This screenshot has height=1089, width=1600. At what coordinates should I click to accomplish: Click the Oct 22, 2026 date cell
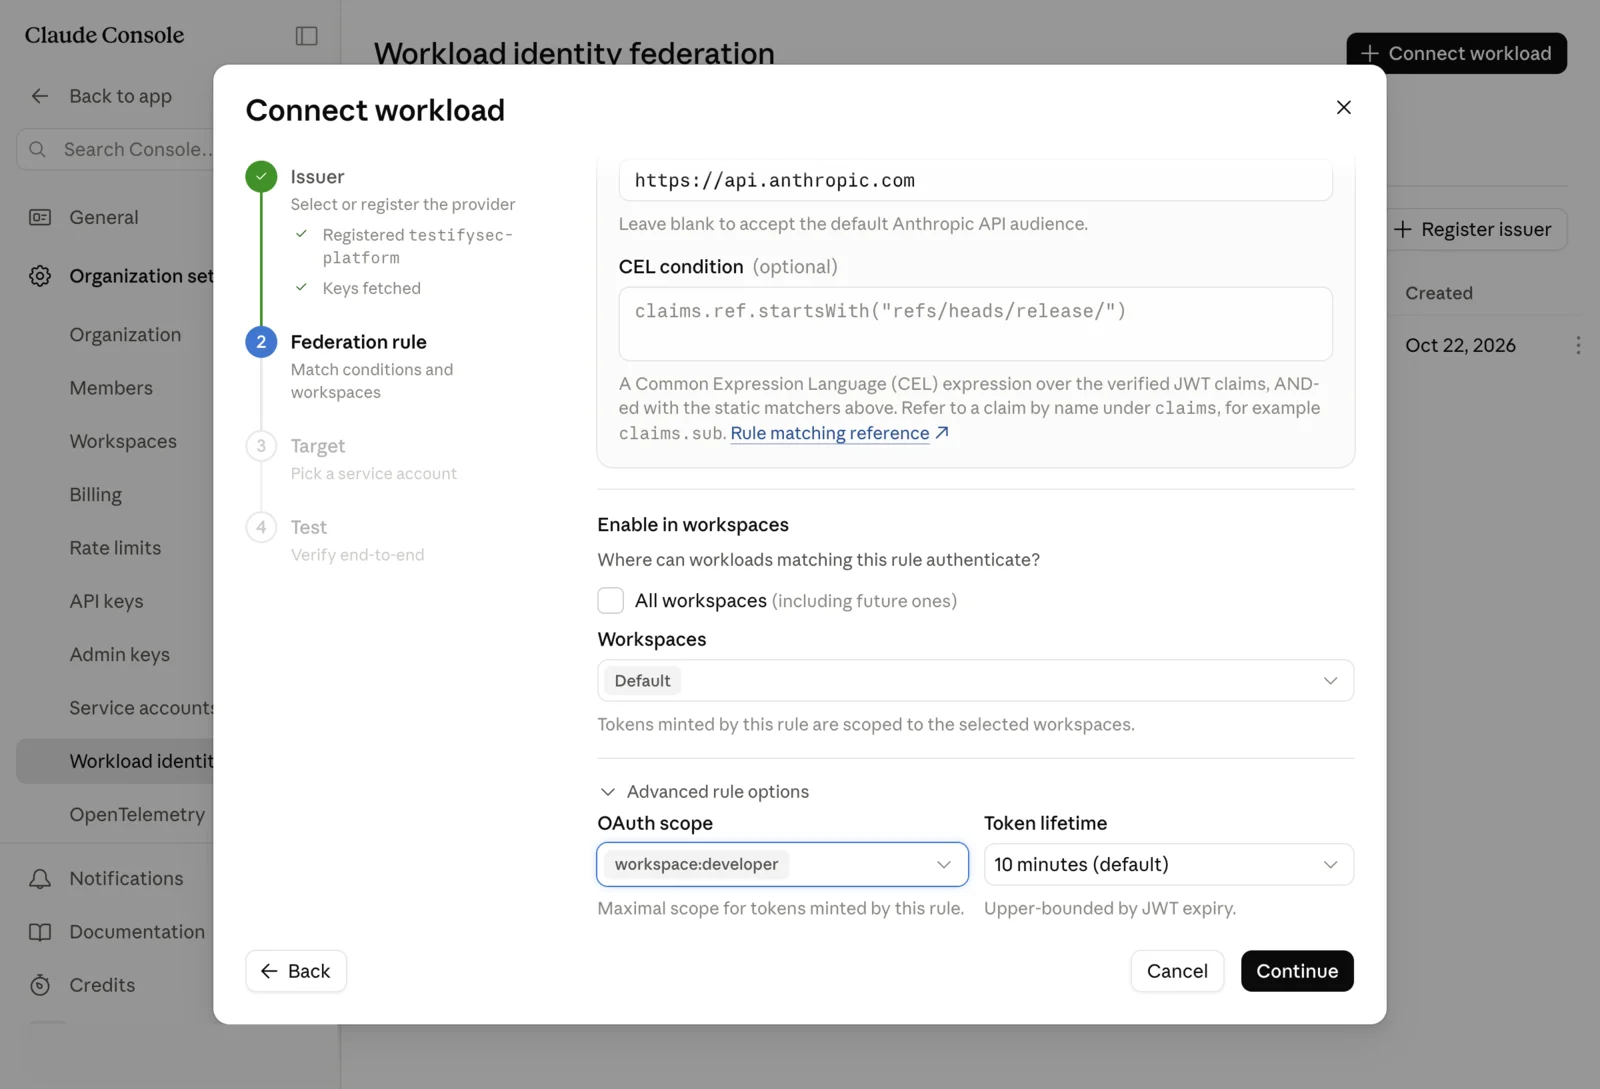(x=1460, y=345)
